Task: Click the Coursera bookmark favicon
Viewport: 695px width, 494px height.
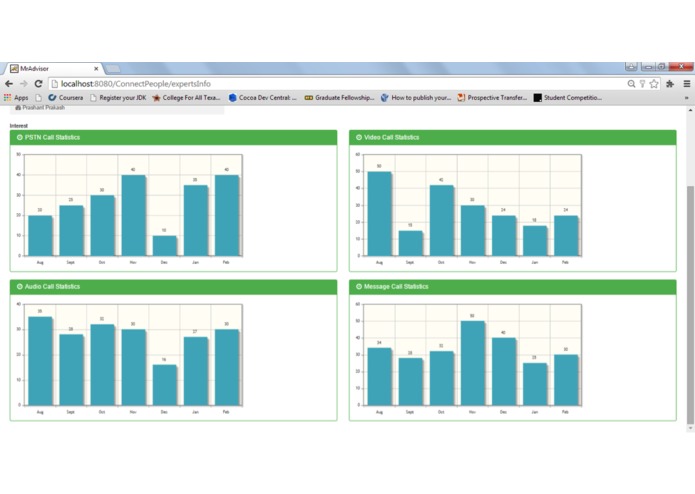Action: 52,97
